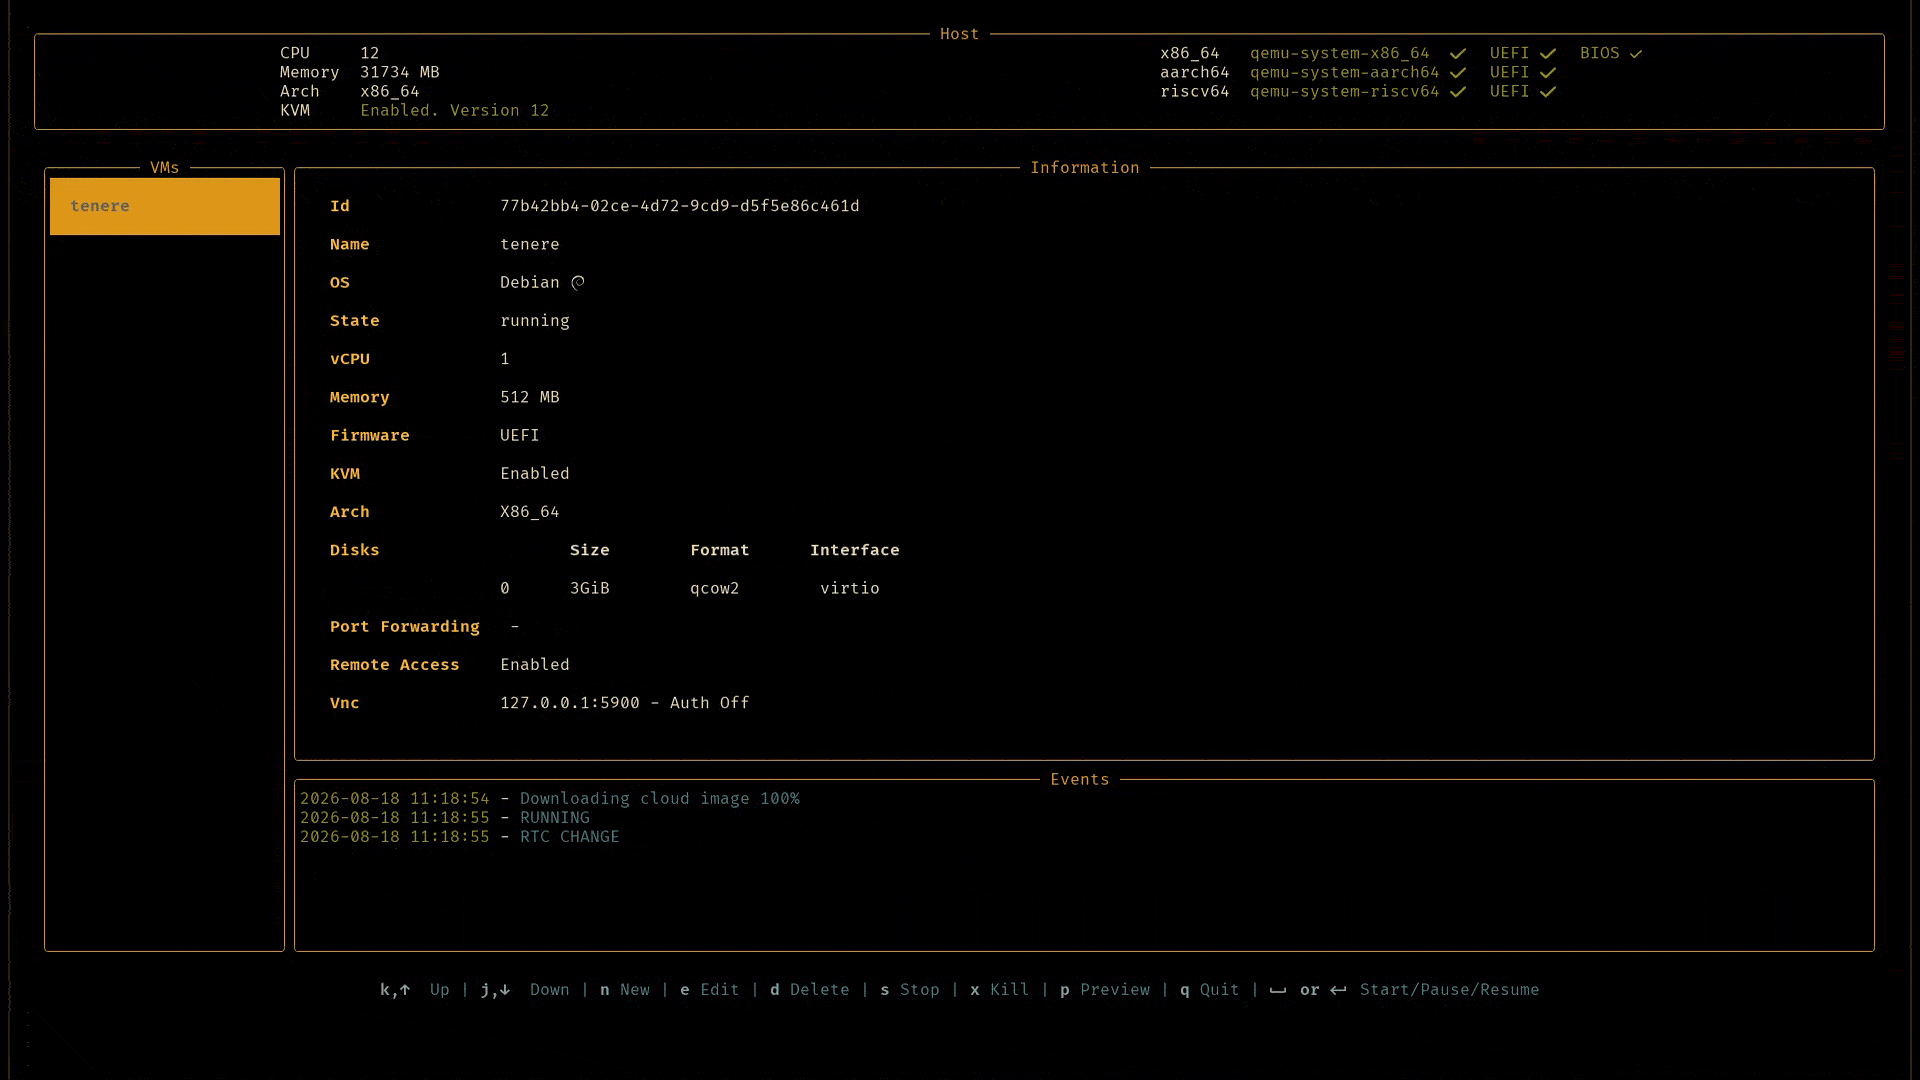Click the checkmark after qemu-system-x86_64

(x=1458, y=54)
